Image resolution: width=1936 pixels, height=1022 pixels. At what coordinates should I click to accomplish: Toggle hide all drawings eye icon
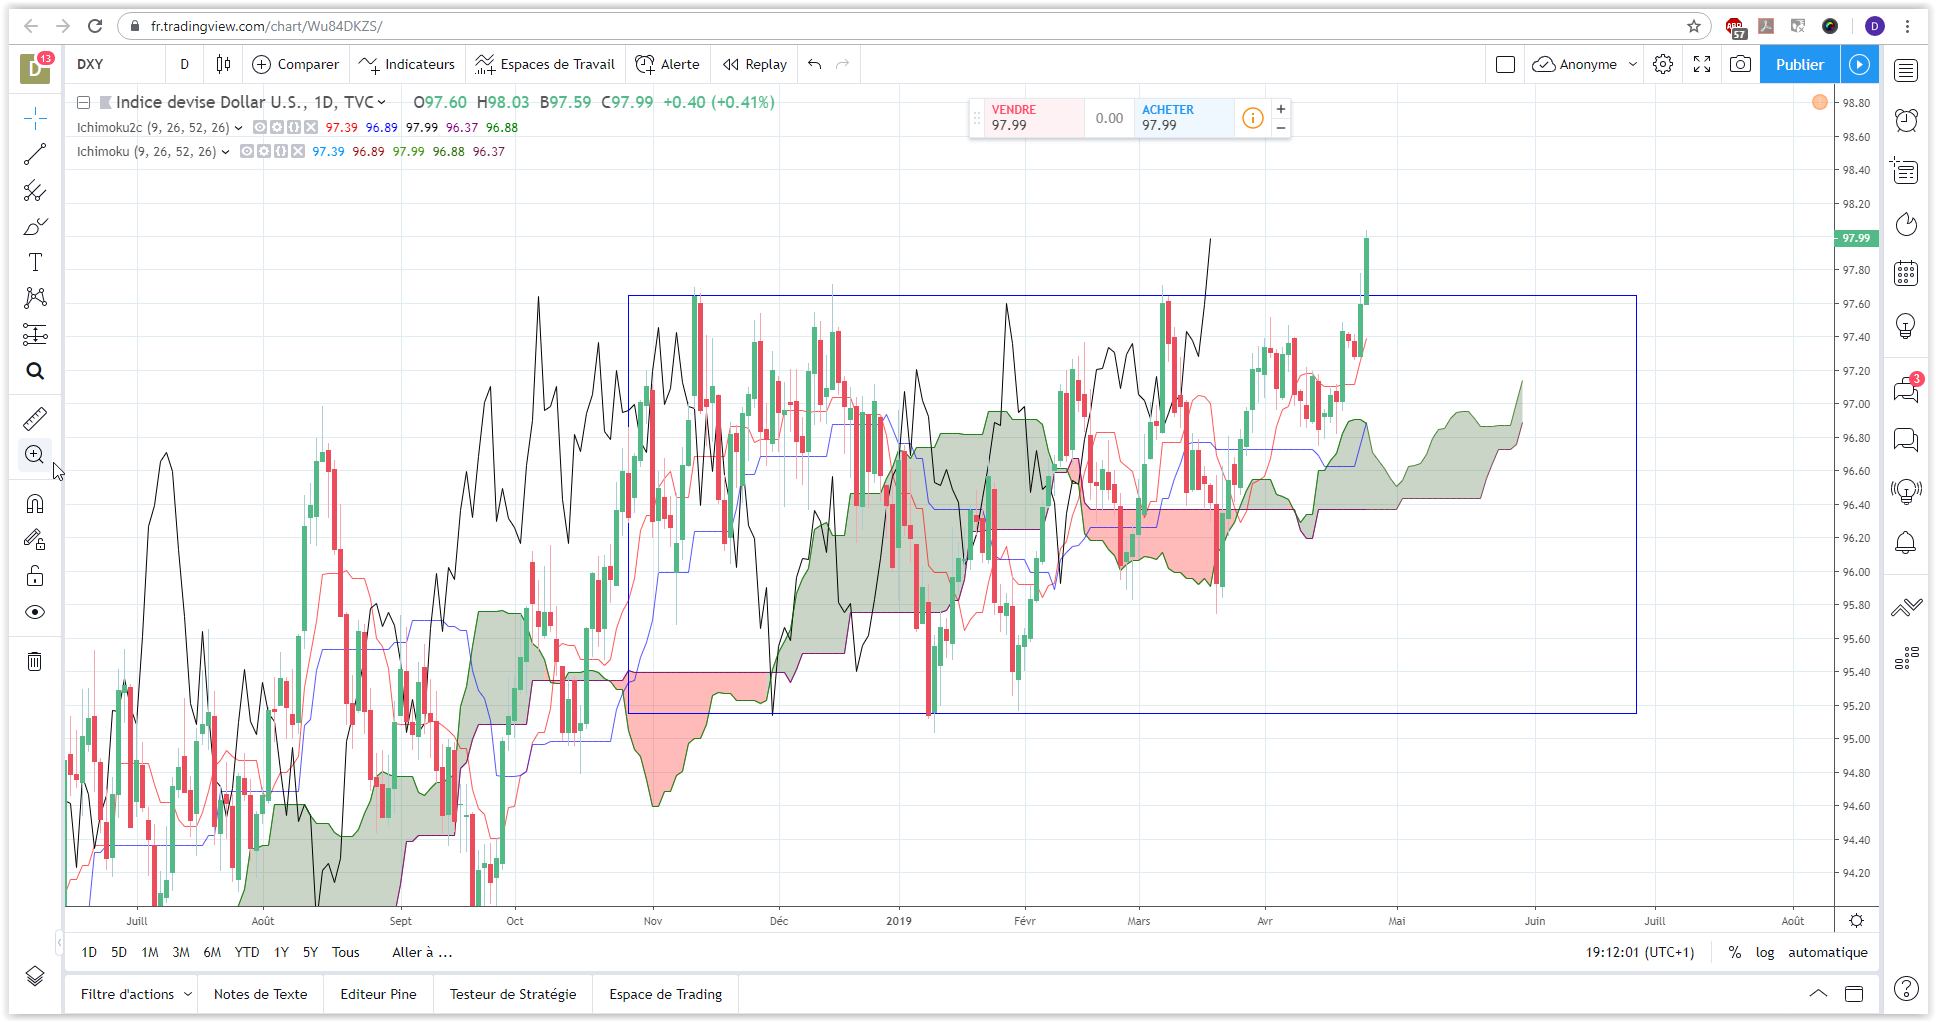(x=35, y=612)
